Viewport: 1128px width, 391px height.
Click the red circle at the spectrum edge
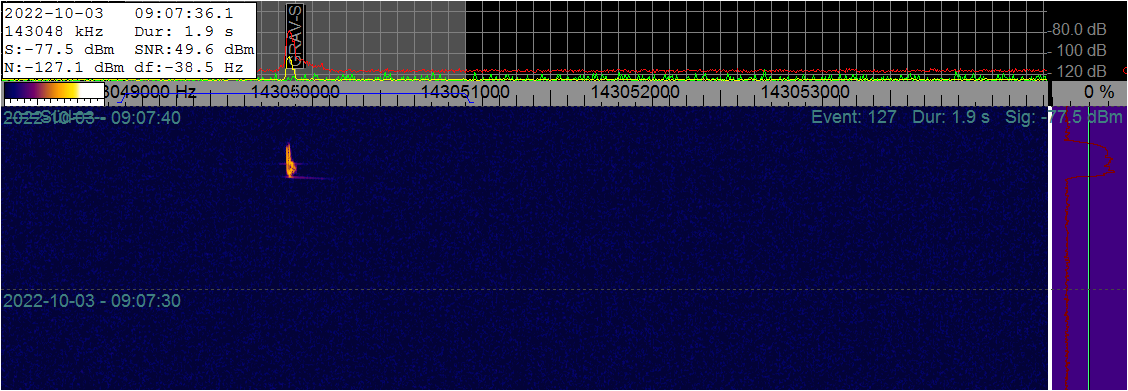1126,71
